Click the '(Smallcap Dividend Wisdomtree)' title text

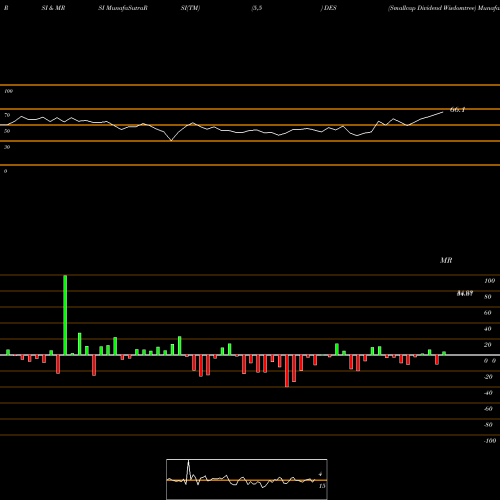click(x=432, y=8)
